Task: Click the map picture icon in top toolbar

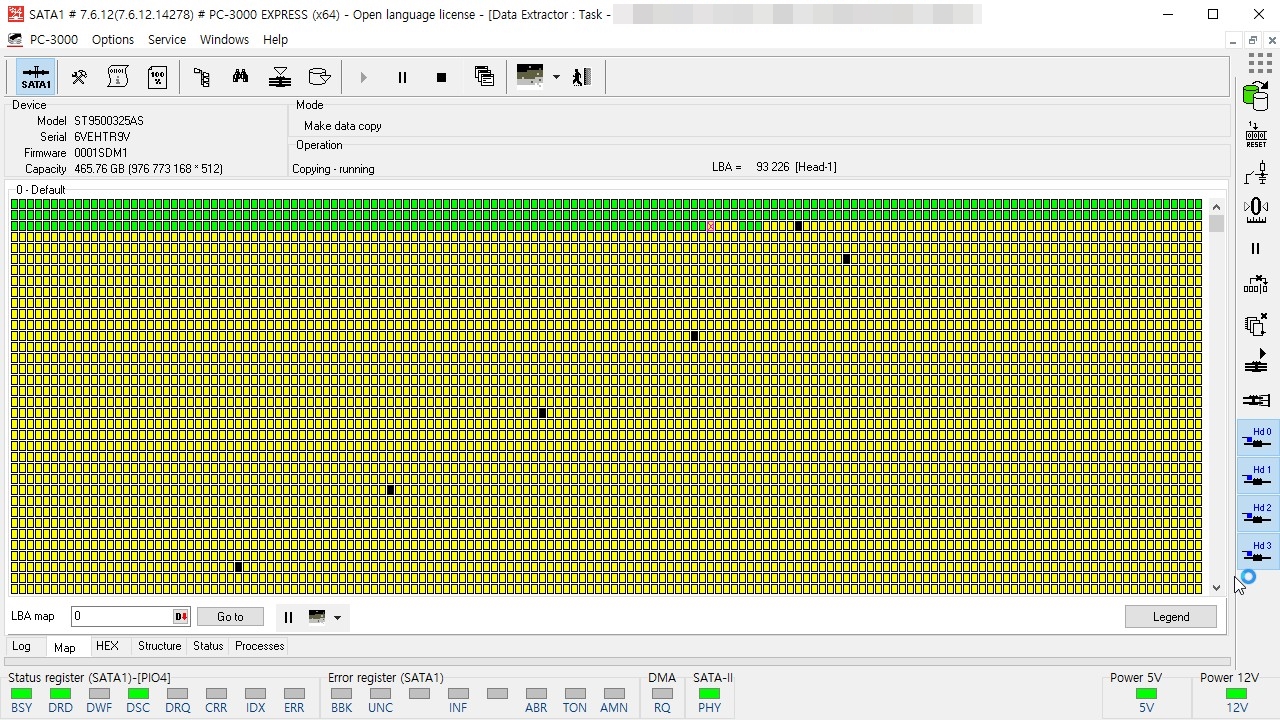Action: tap(530, 76)
